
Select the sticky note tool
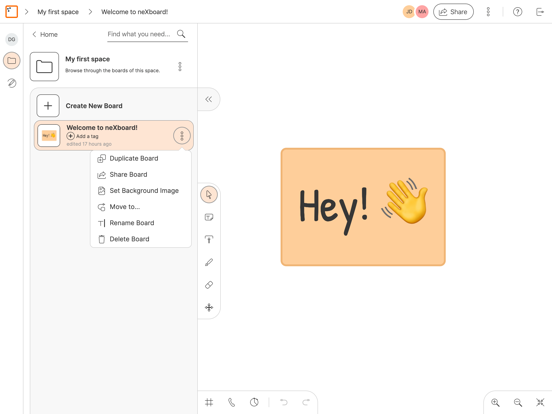(209, 217)
